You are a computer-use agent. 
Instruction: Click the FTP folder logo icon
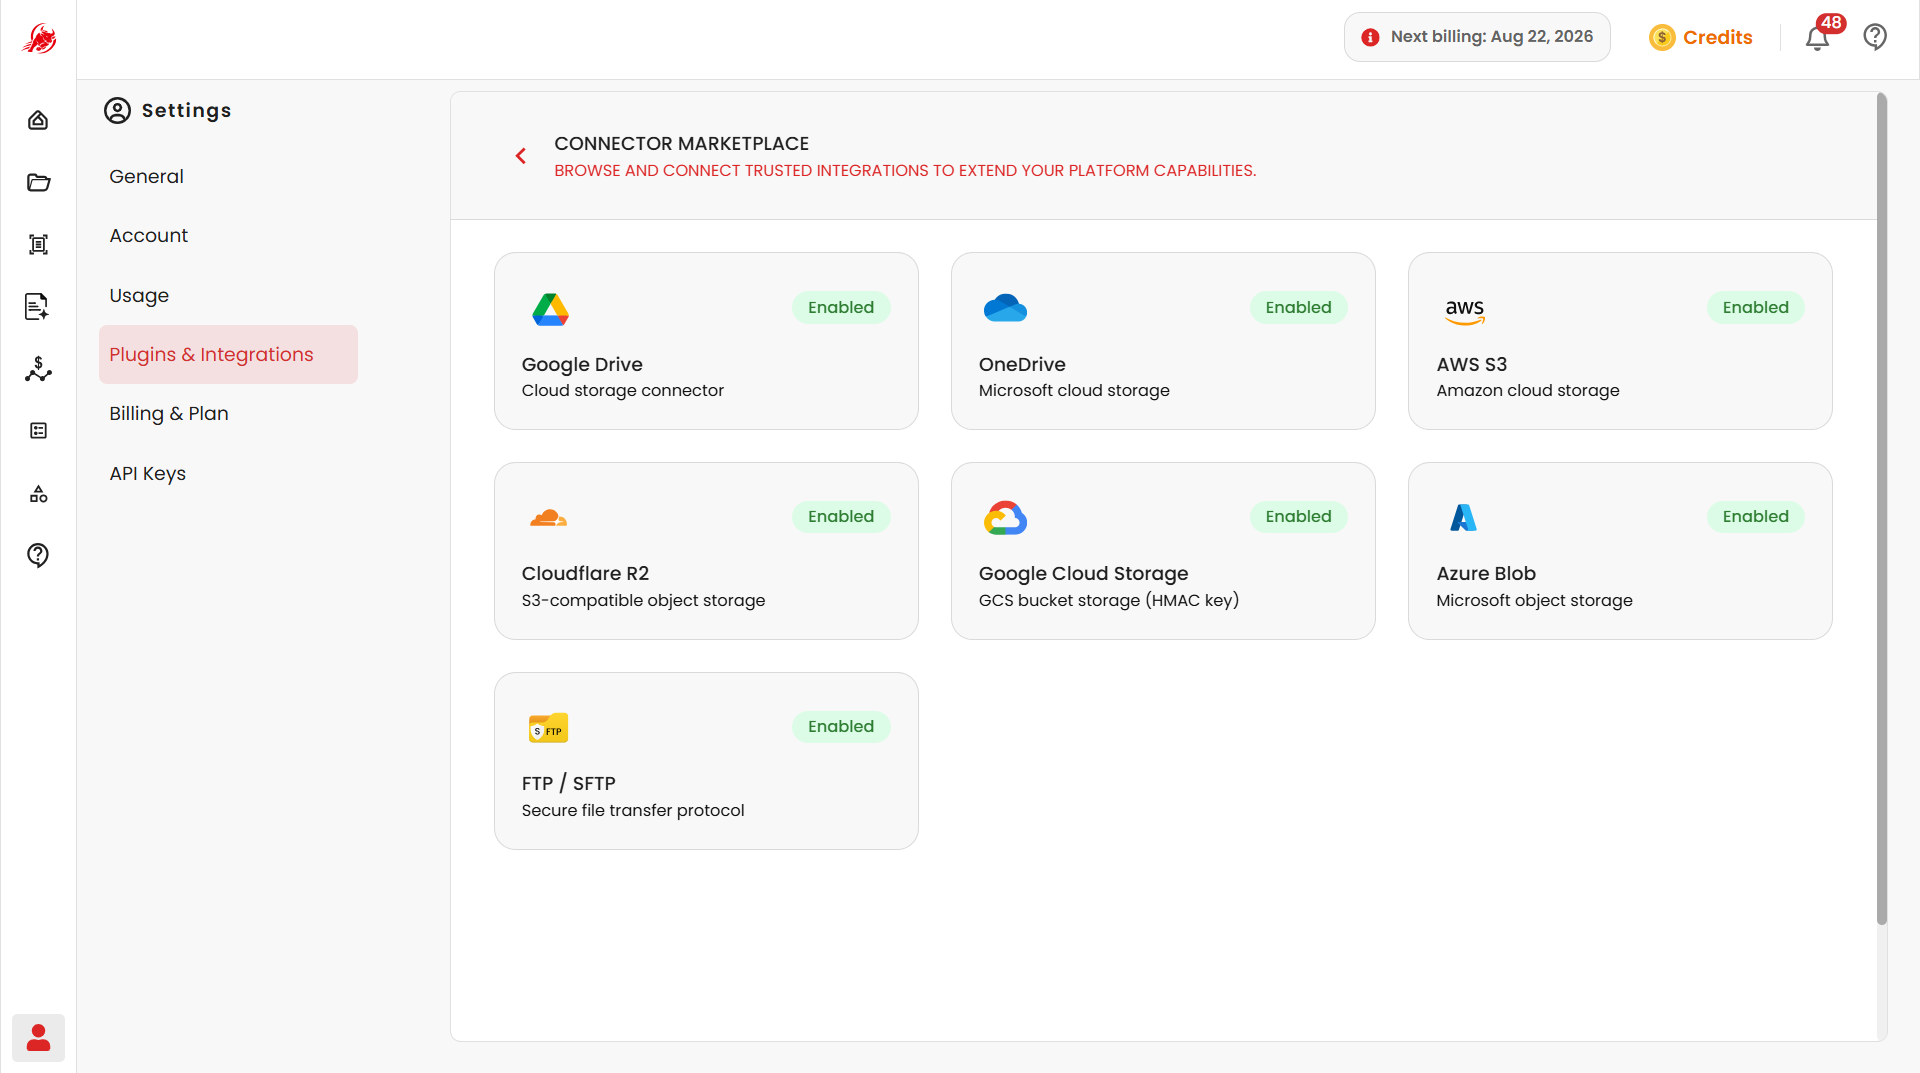point(548,727)
